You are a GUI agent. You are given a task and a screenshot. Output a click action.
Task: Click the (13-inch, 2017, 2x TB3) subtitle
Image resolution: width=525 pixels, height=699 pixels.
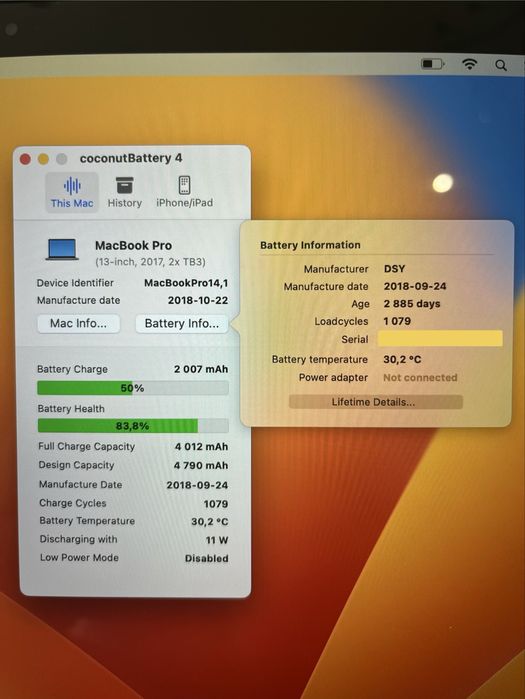[x=150, y=262]
